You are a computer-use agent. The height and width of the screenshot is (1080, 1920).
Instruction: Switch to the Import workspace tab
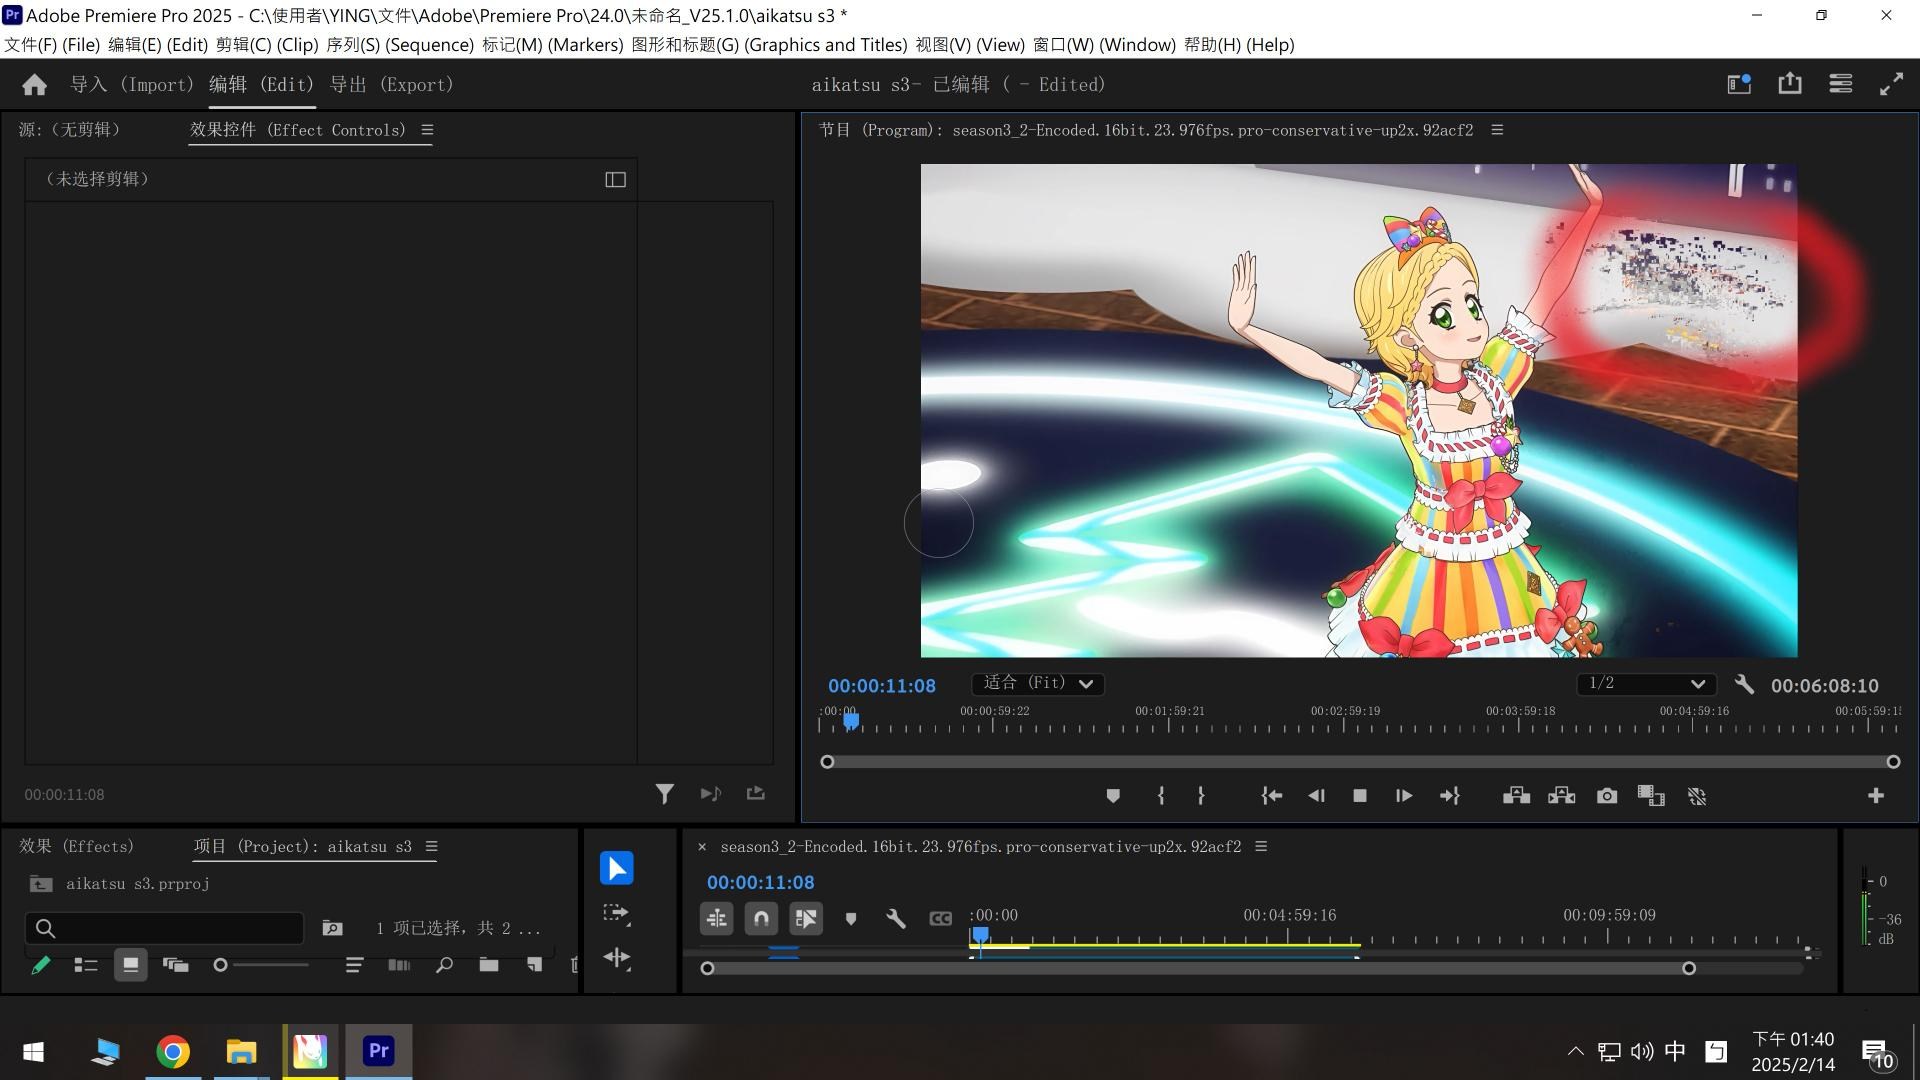(x=131, y=85)
